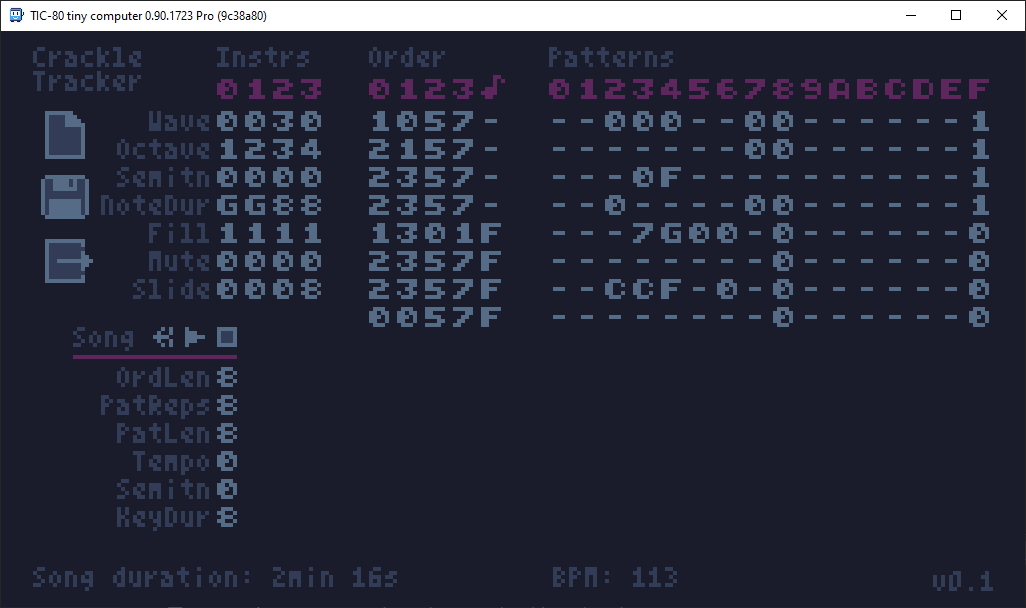
Task: Toggle Mute for instrument 2
Action: coord(283,261)
